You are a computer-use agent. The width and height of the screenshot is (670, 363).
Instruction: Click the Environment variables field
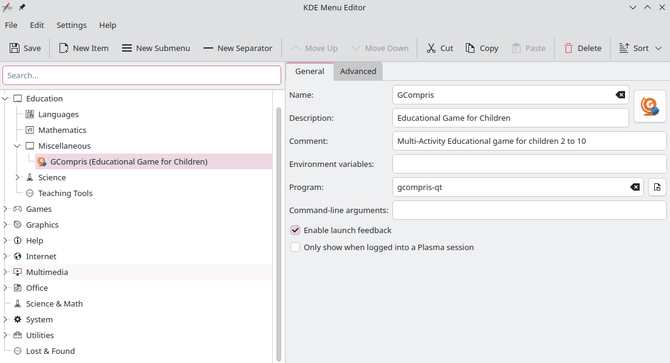click(x=529, y=164)
